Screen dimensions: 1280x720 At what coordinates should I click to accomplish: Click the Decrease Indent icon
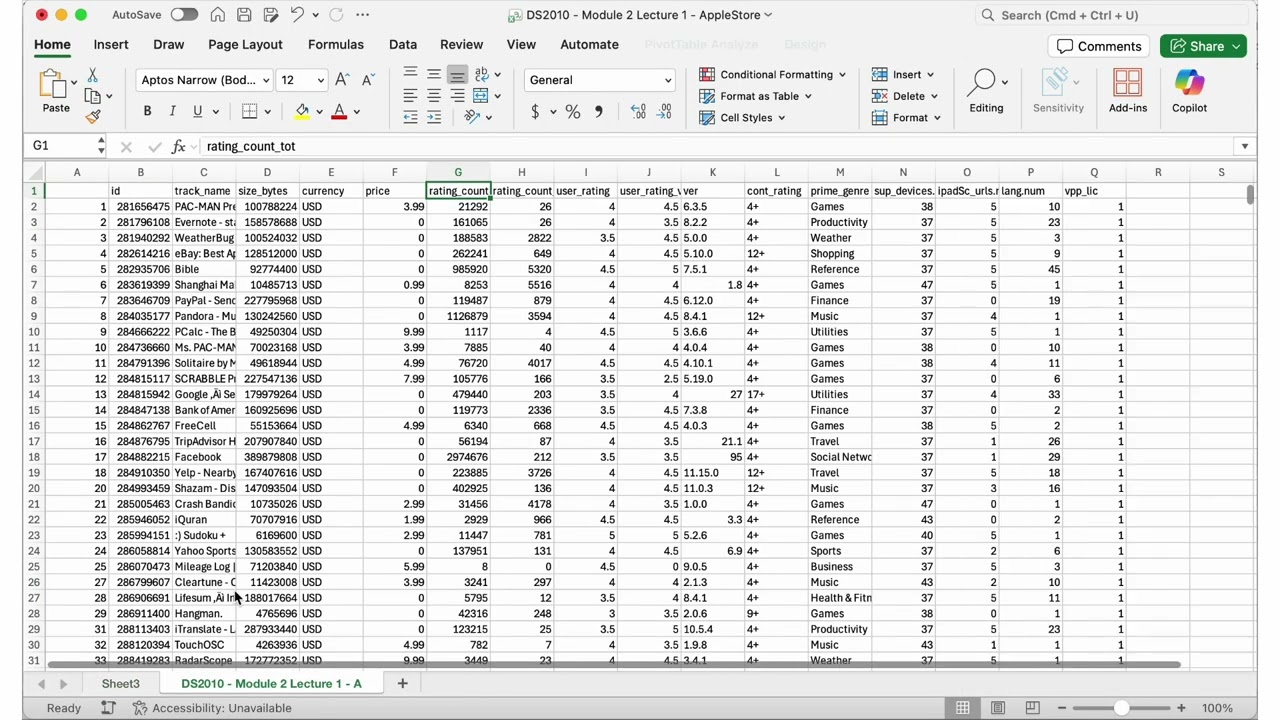pos(410,117)
